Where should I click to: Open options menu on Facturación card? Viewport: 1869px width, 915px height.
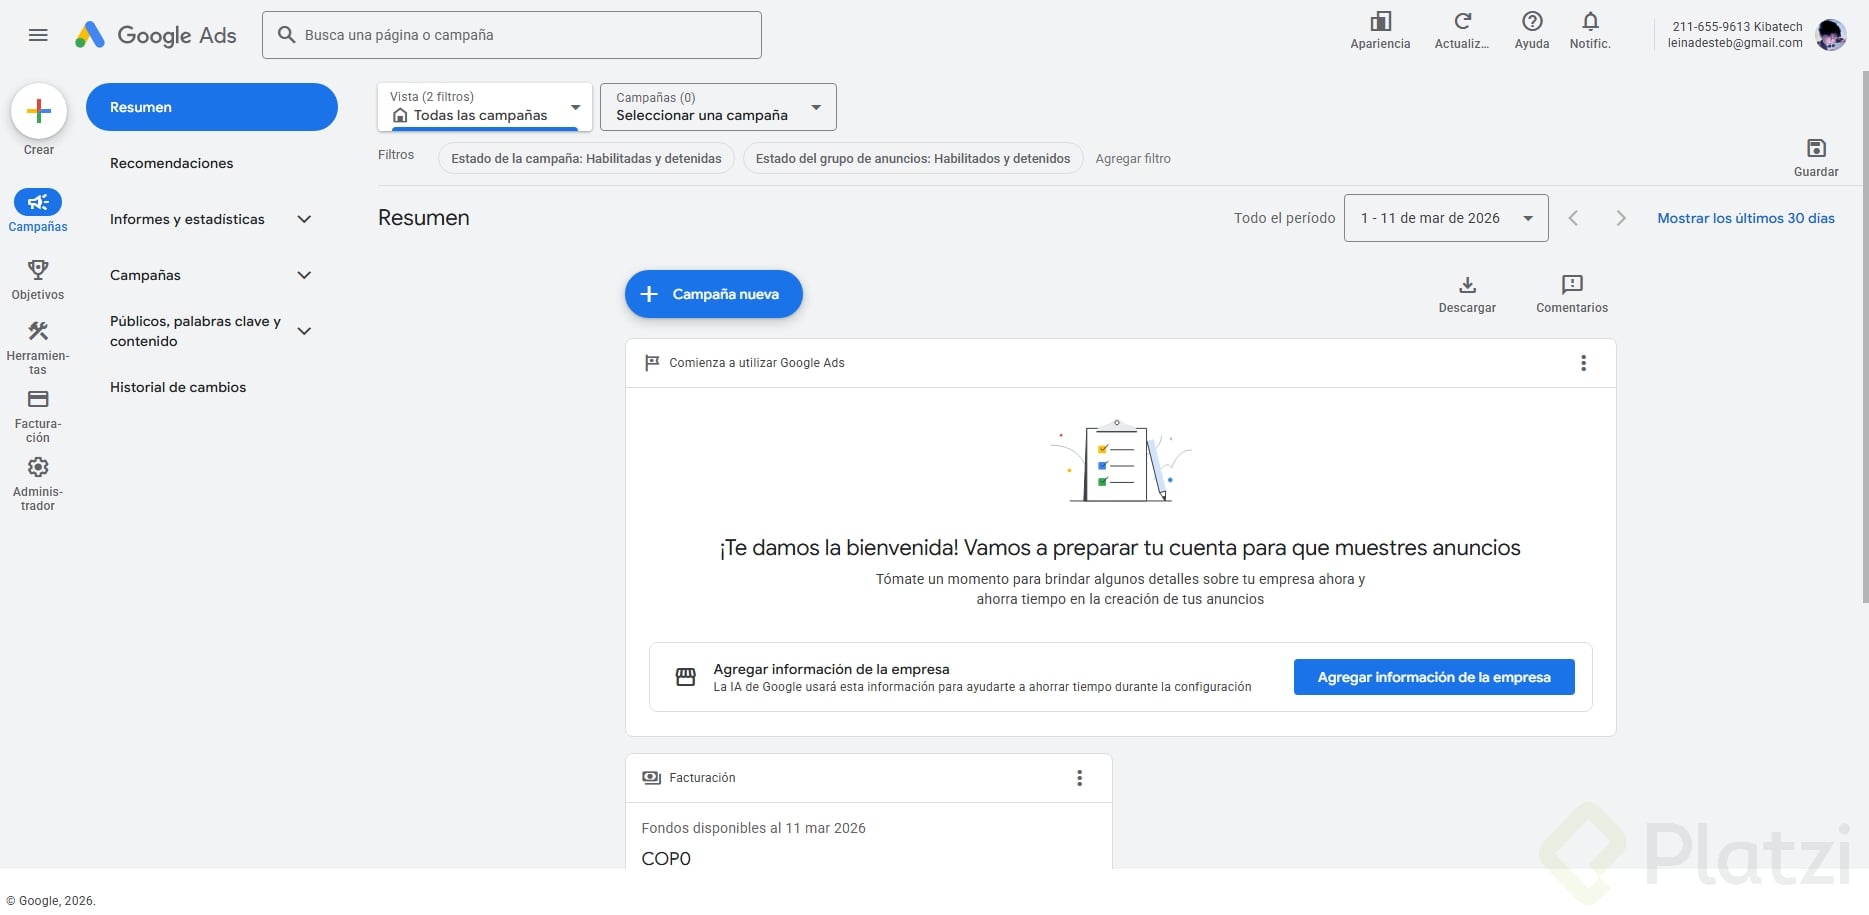pyautogui.click(x=1079, y=778)
